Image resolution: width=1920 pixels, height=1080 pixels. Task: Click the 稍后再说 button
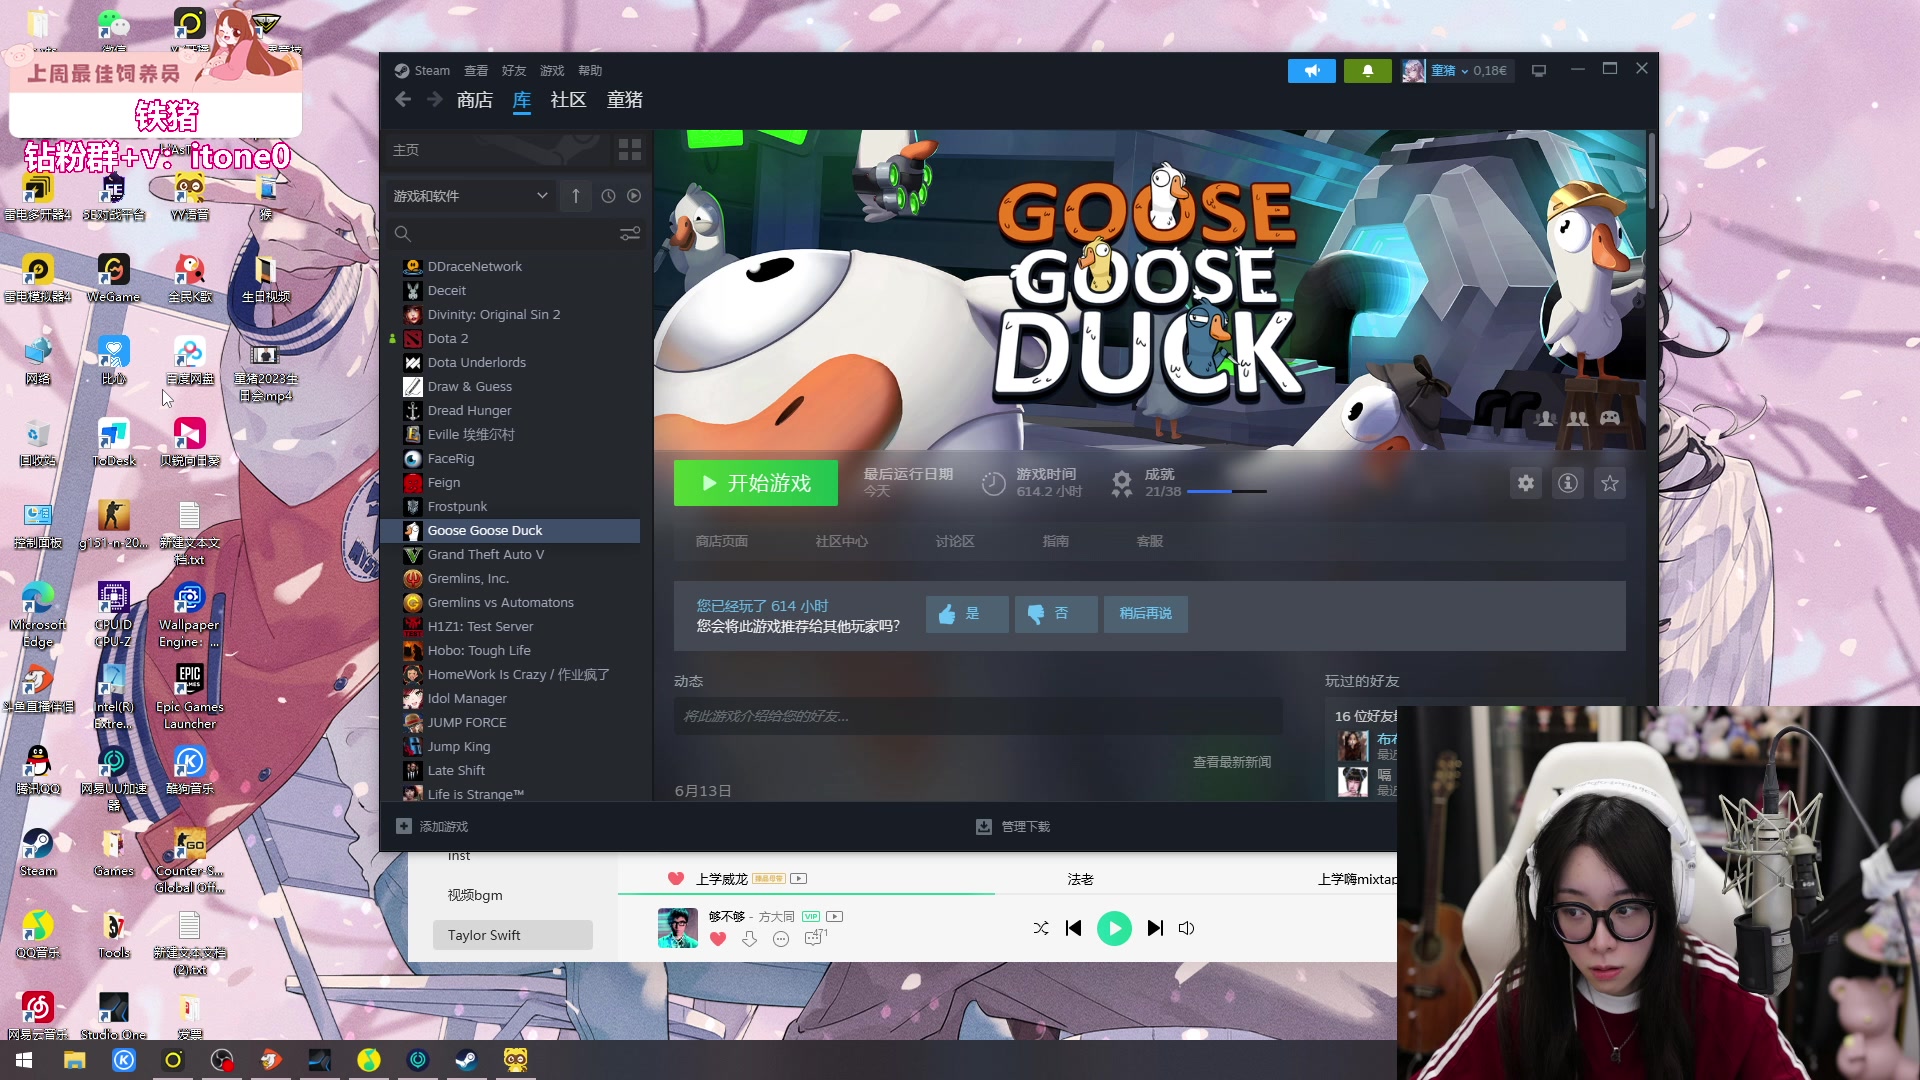1145,614
